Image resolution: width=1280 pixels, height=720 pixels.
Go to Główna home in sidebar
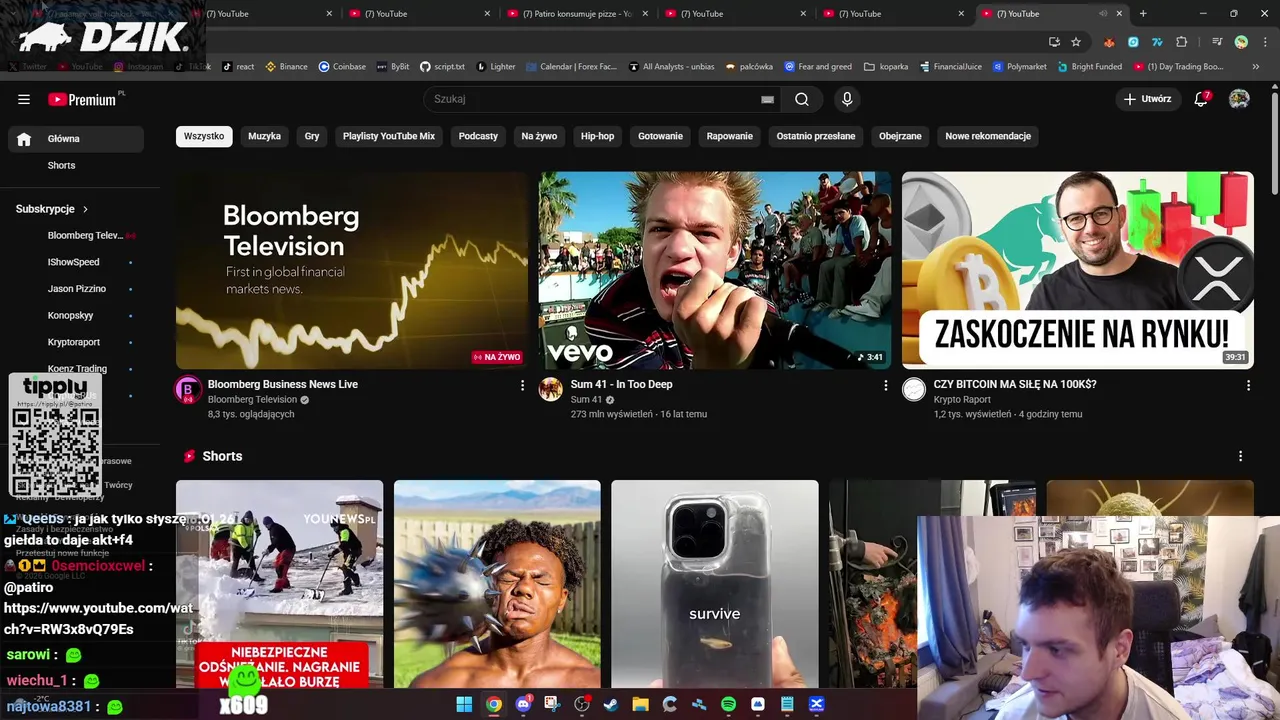tap(76, 139)
